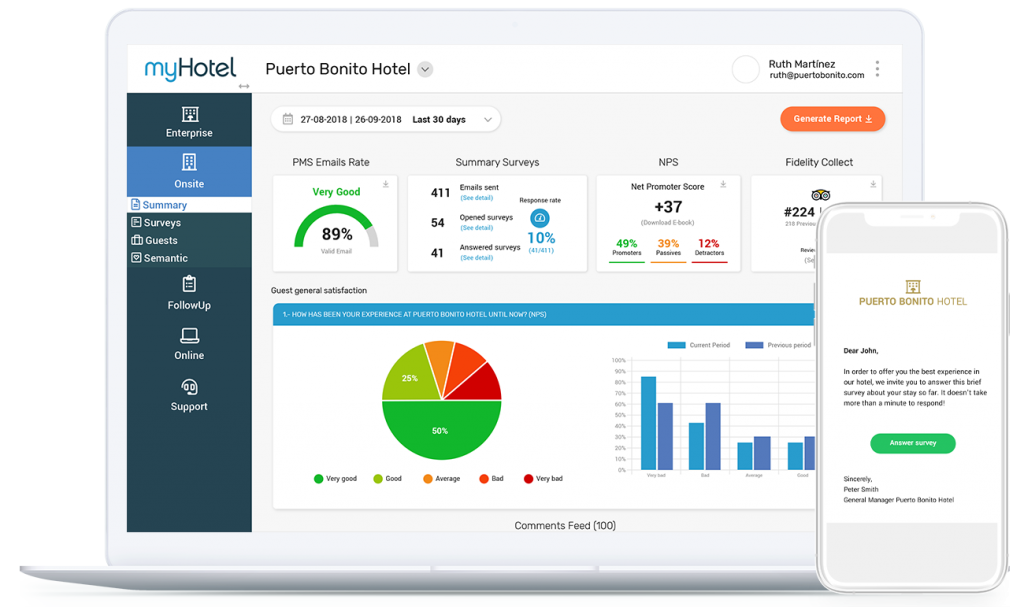Toggle the Previous period chart legend
Viewport: 1024px width, 607px height.
(x=778, y=345)
